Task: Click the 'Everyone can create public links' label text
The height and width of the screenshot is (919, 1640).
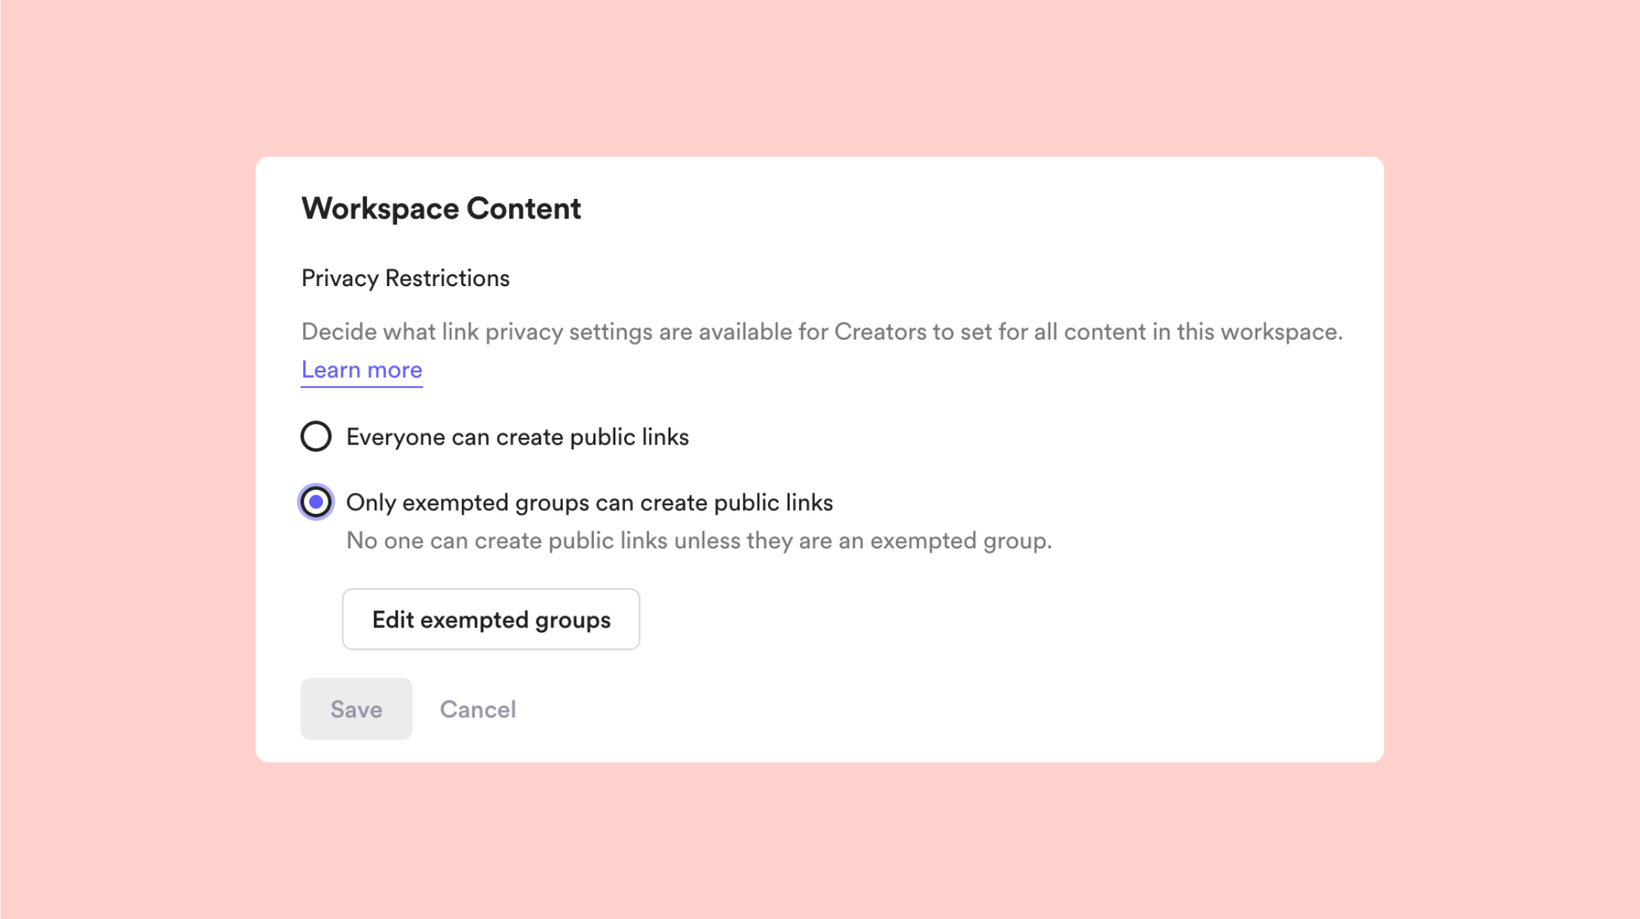Action: [517, 437]
